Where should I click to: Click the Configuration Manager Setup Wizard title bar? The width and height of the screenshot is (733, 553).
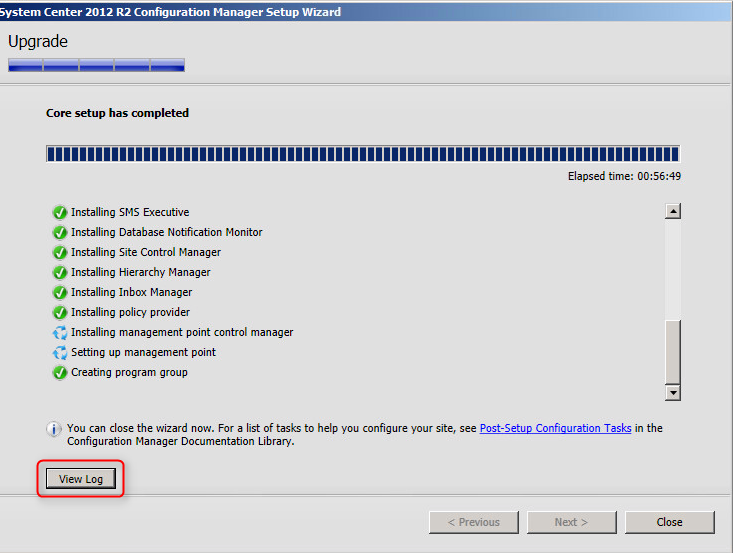[366, 11]
